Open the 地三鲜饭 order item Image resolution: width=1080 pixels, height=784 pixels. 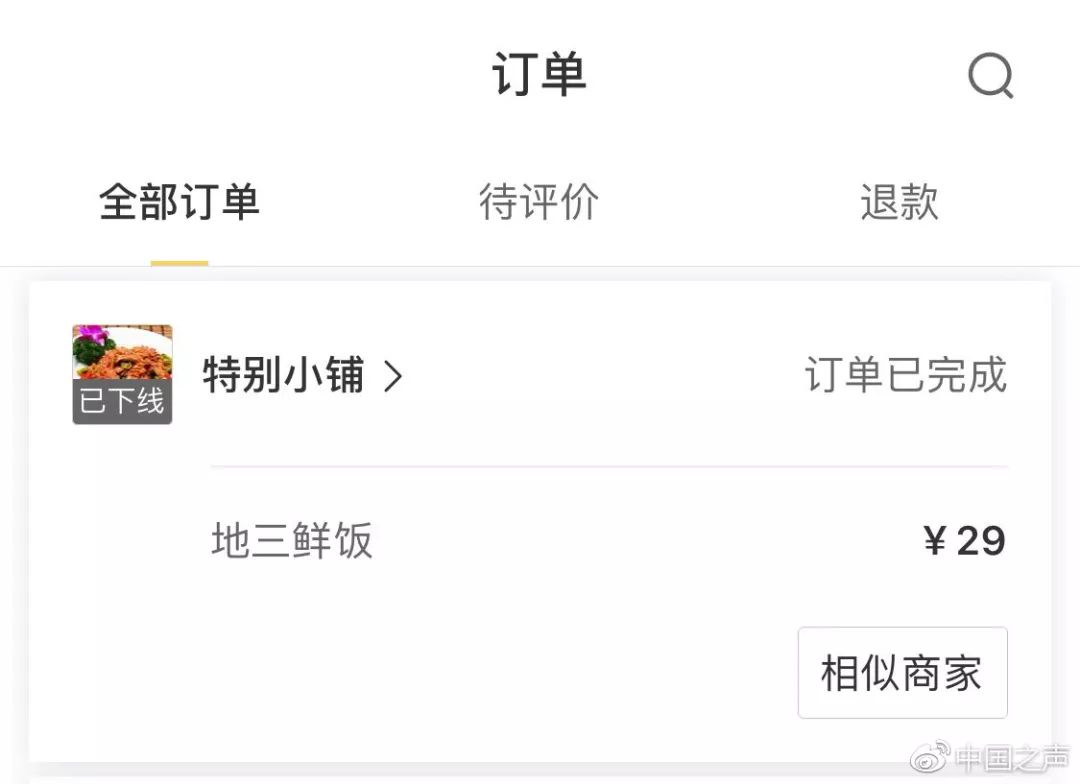point(292,541)
